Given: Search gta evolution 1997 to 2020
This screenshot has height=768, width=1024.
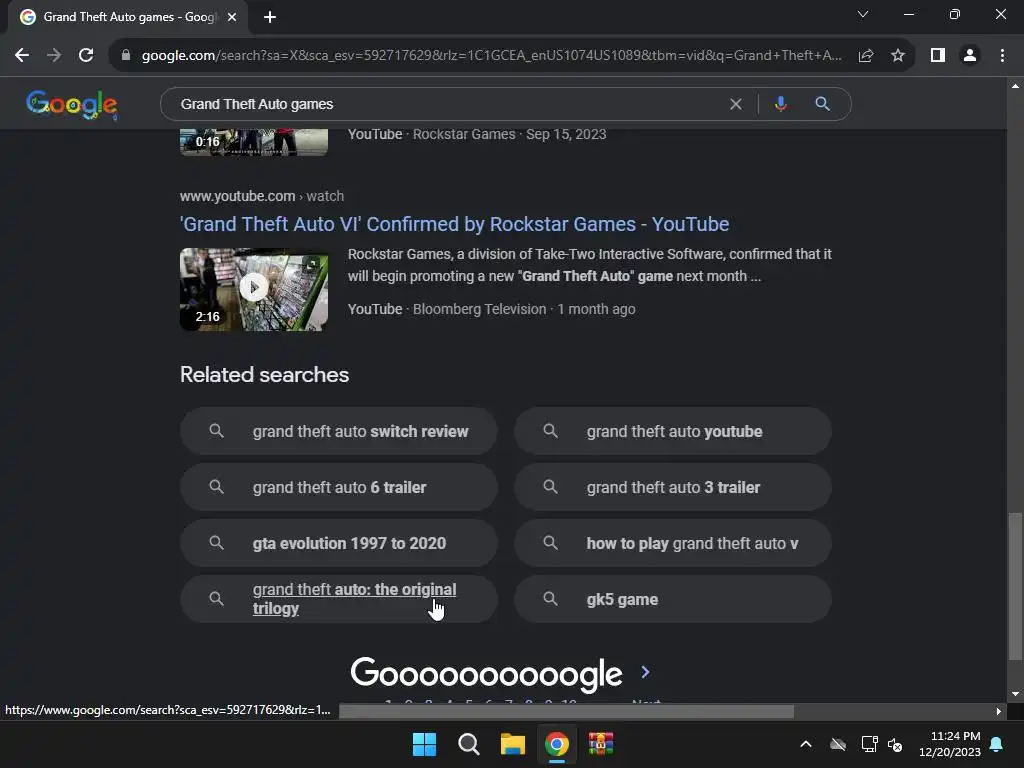Looking at the screenshot, I should (x=339, y=543).
